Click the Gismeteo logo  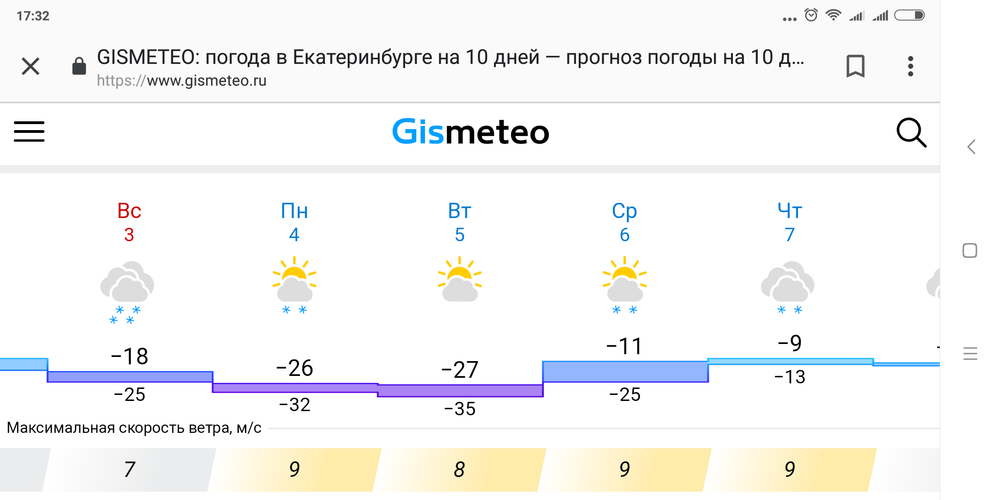pos(470,133)
